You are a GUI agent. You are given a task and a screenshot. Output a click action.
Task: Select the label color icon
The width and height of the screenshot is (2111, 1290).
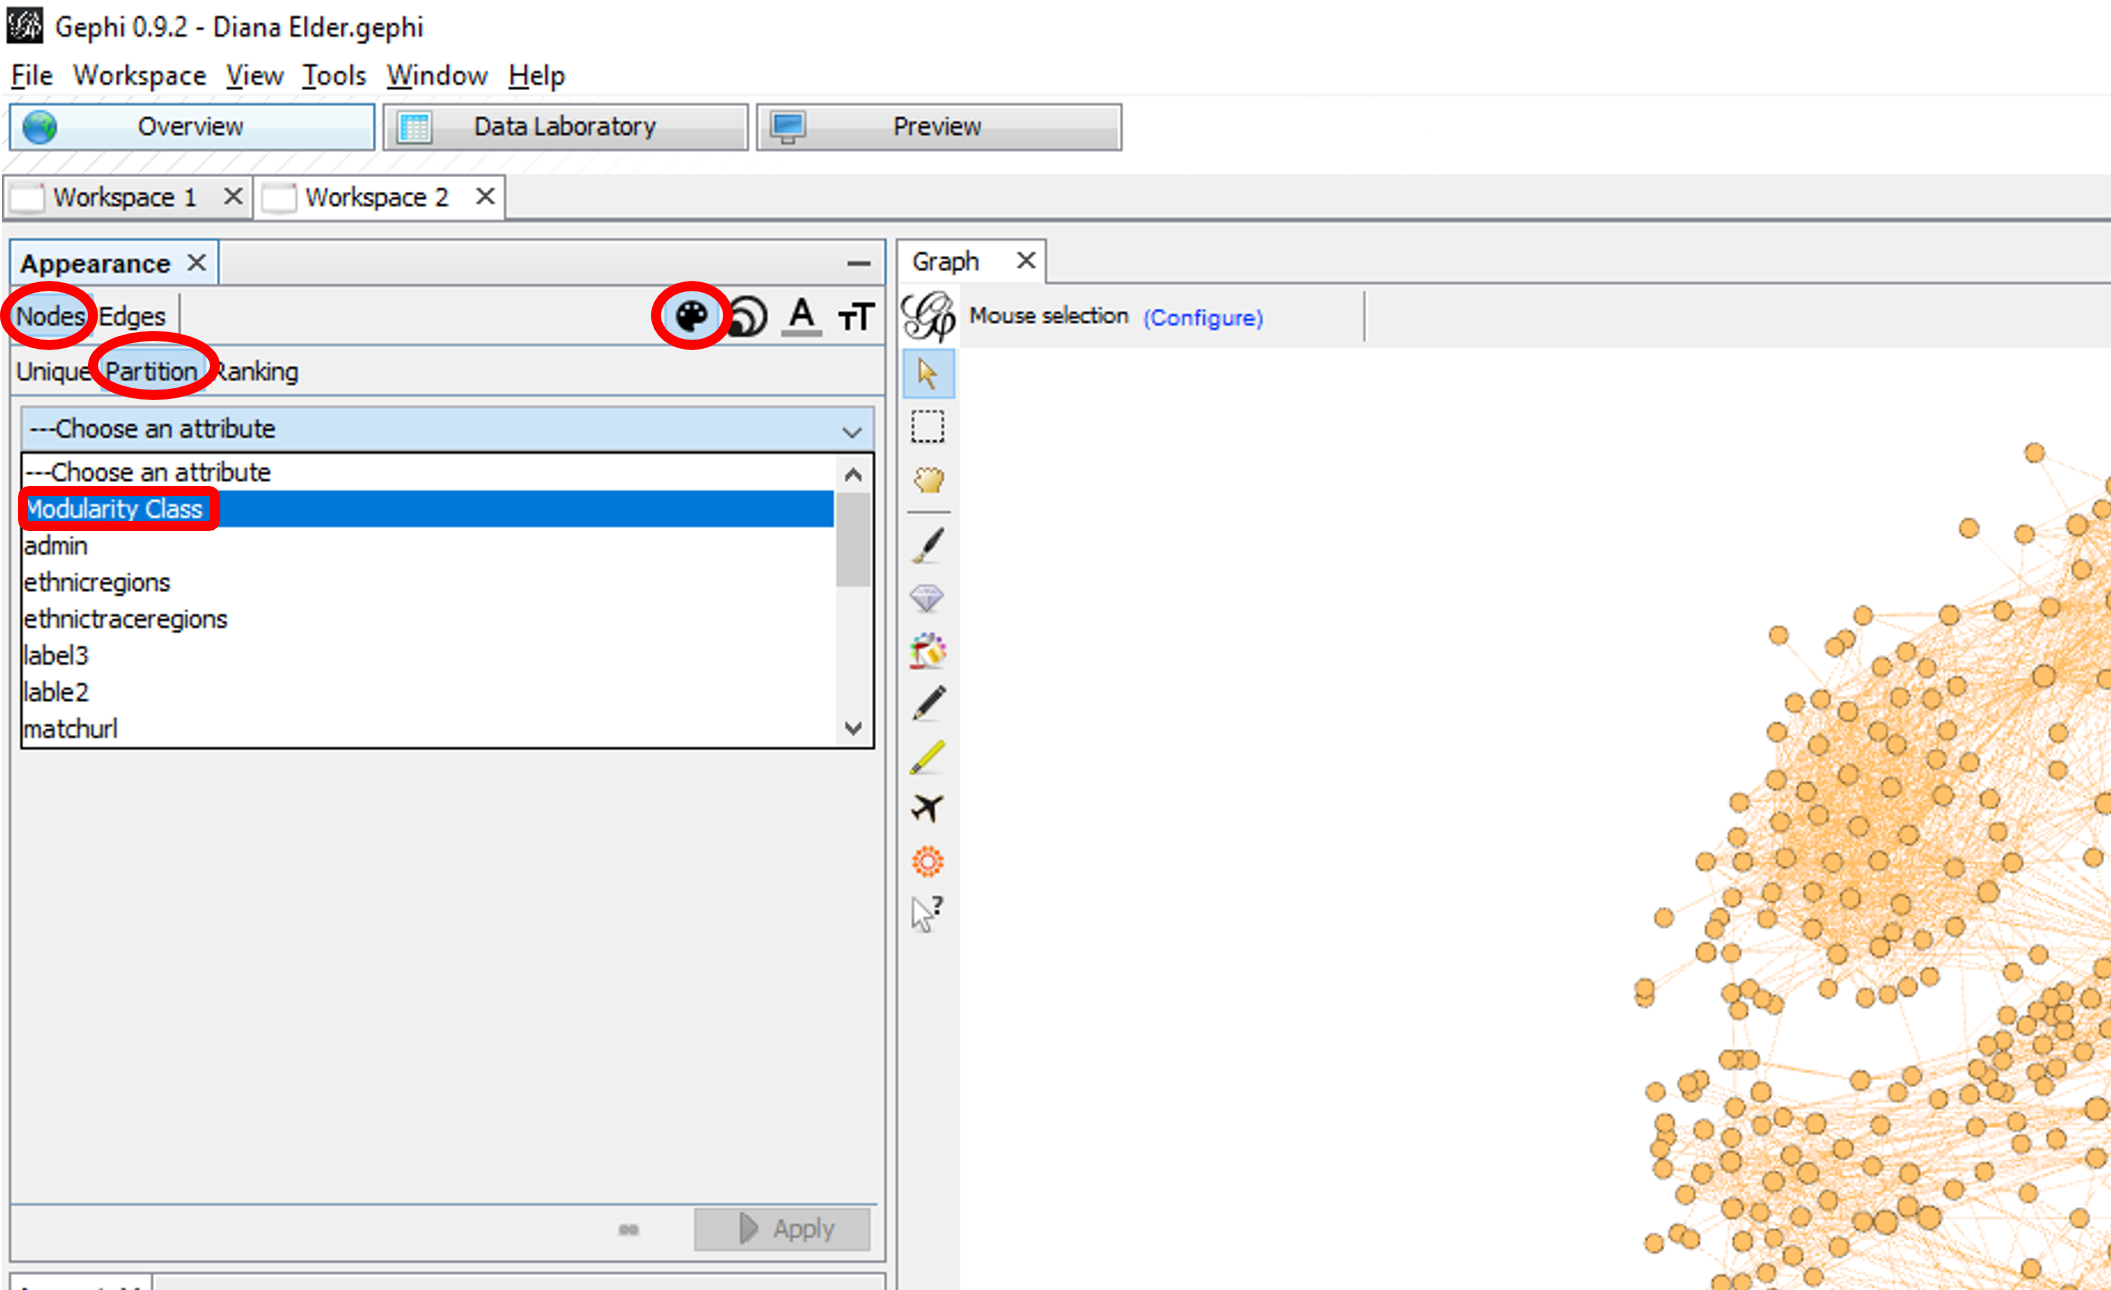[x=802, y=317]
